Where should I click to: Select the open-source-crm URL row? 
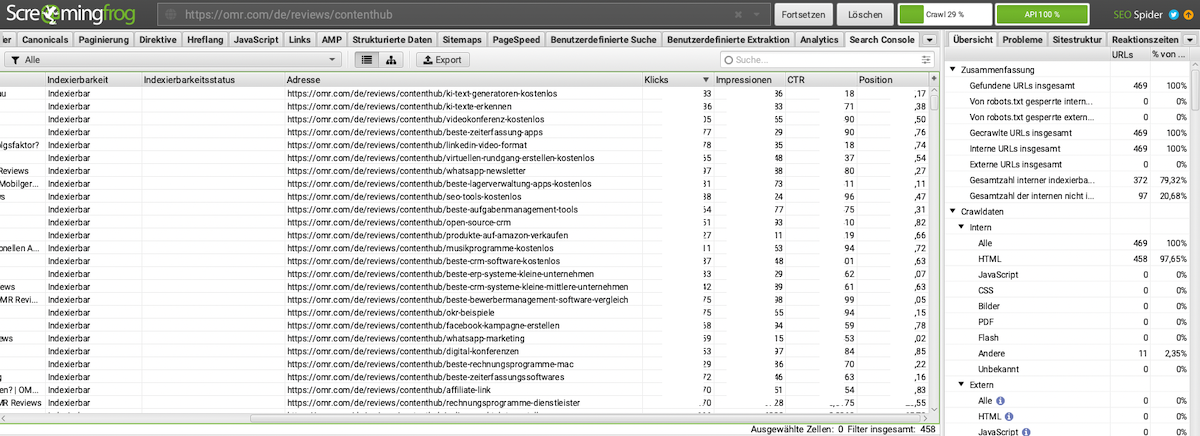point(464,223)
